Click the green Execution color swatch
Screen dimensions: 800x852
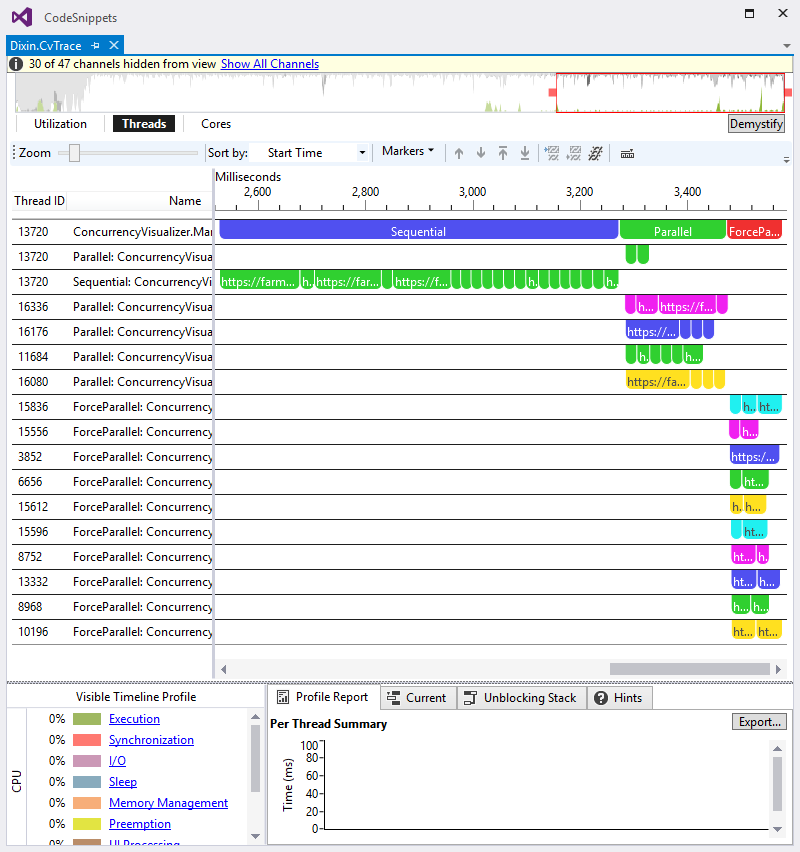pyautogui.click(x=87, y=719)
